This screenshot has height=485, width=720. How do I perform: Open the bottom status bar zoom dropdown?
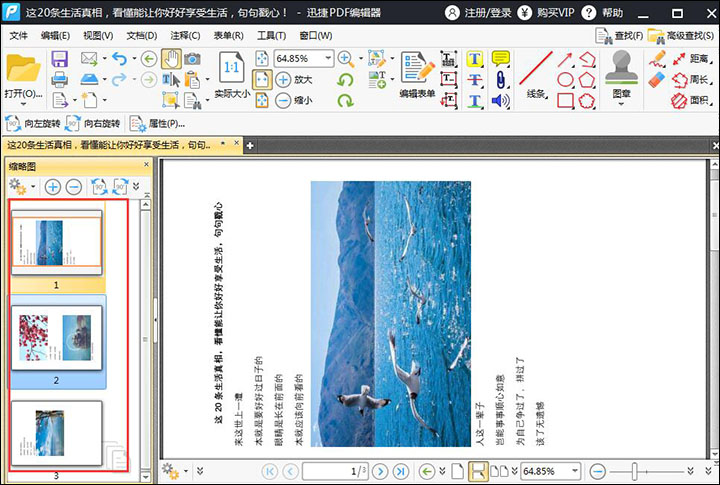[575, 471]
